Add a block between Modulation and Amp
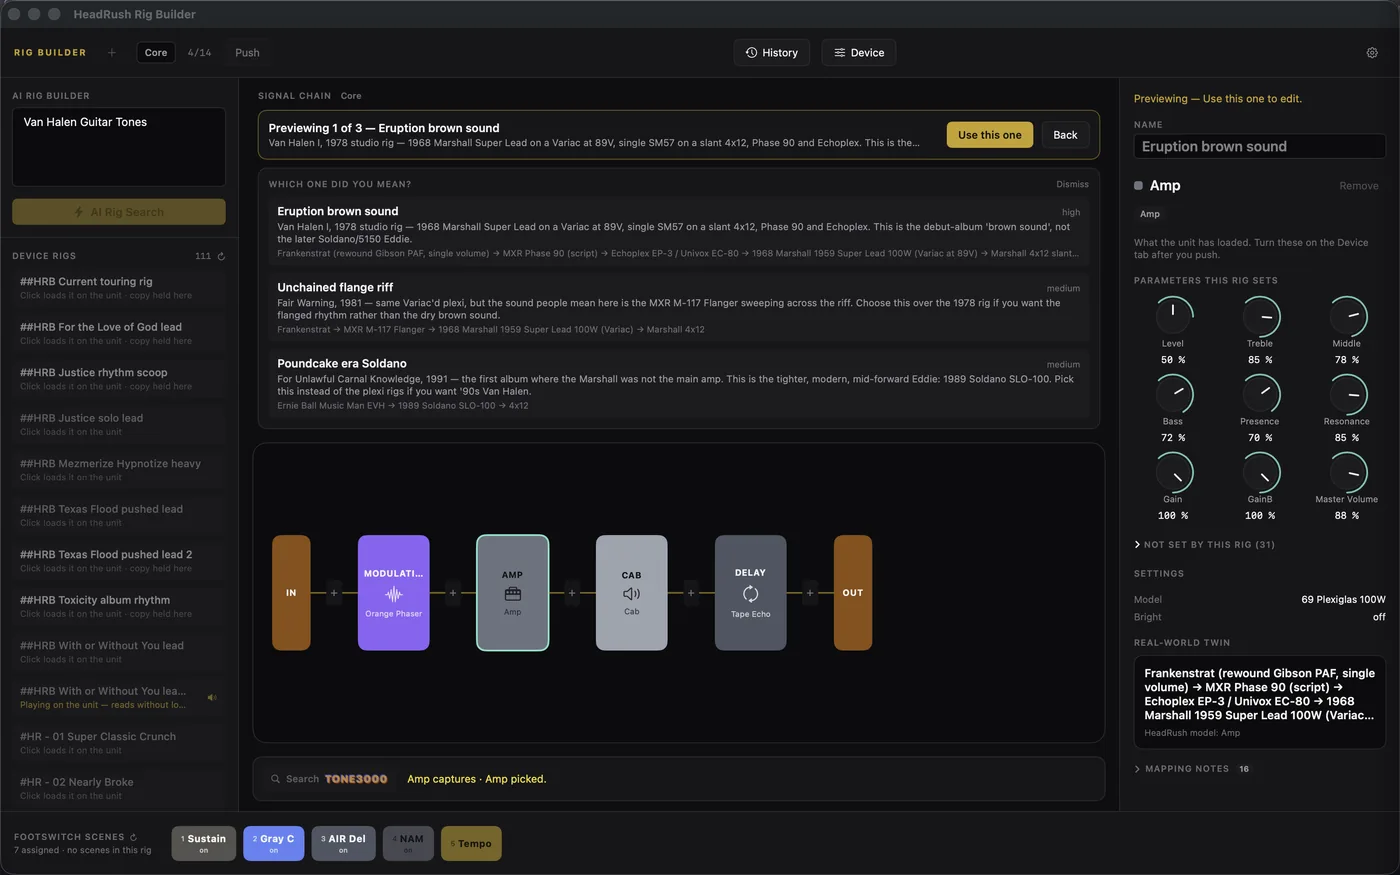The height and width of the screenshot is (875, 1400). pyautogui.click(x=453, y=593)
